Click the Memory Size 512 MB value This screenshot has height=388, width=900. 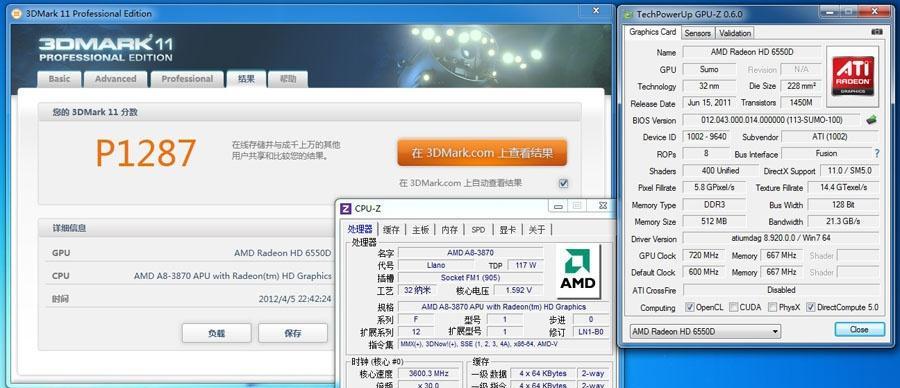(714, 222)
